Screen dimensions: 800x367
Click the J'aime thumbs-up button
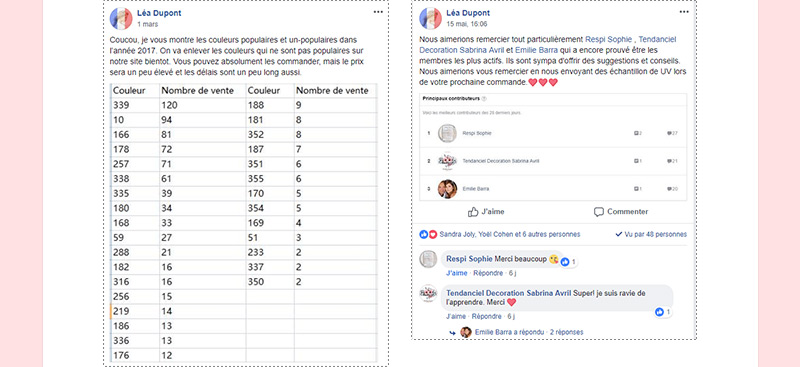point(486,211)
